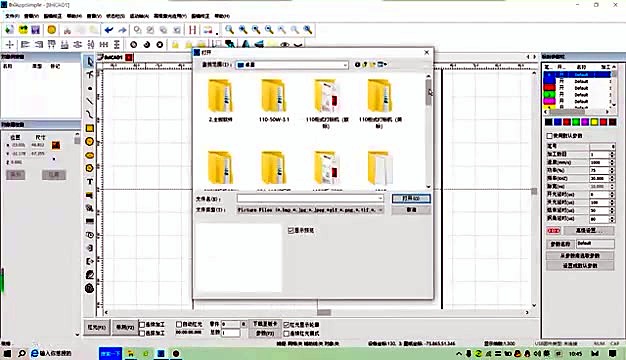Viewport: 626px width, 360px height.
Task: Click the new document icon in toolbar
Action: [9, 30]
